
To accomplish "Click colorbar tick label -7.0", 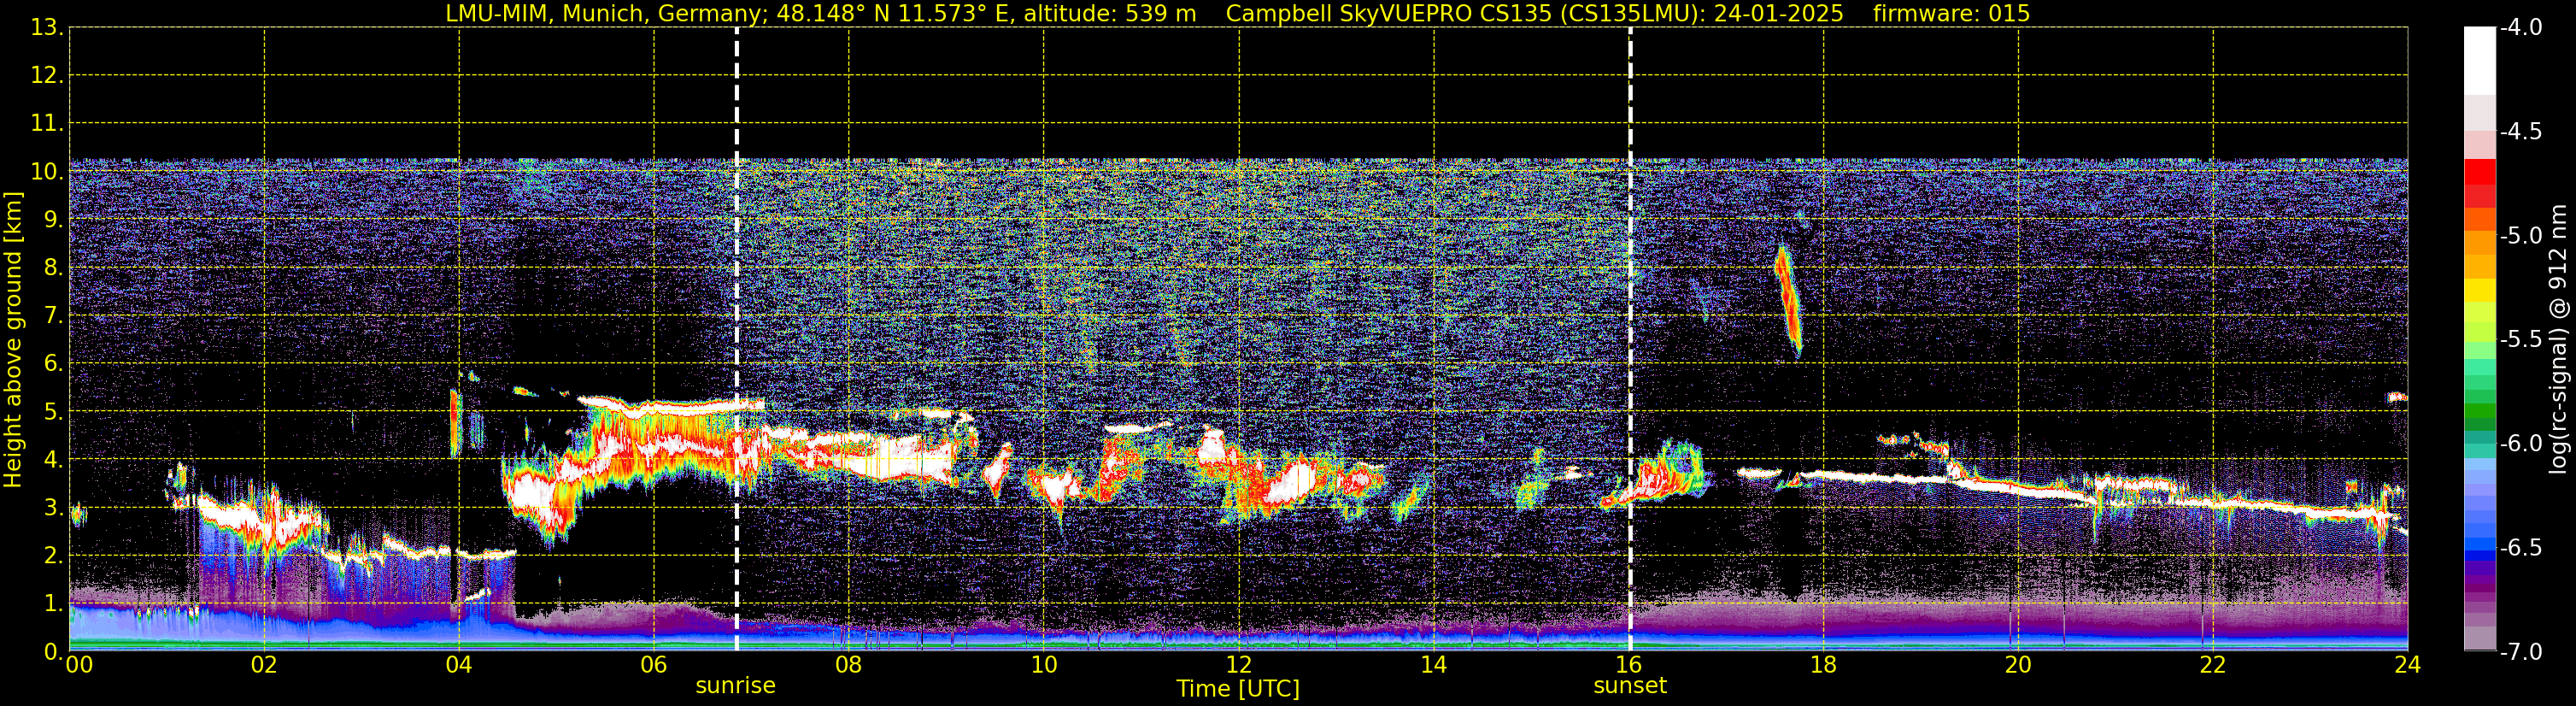I will pyautogui.click(x=2521, y=652).
